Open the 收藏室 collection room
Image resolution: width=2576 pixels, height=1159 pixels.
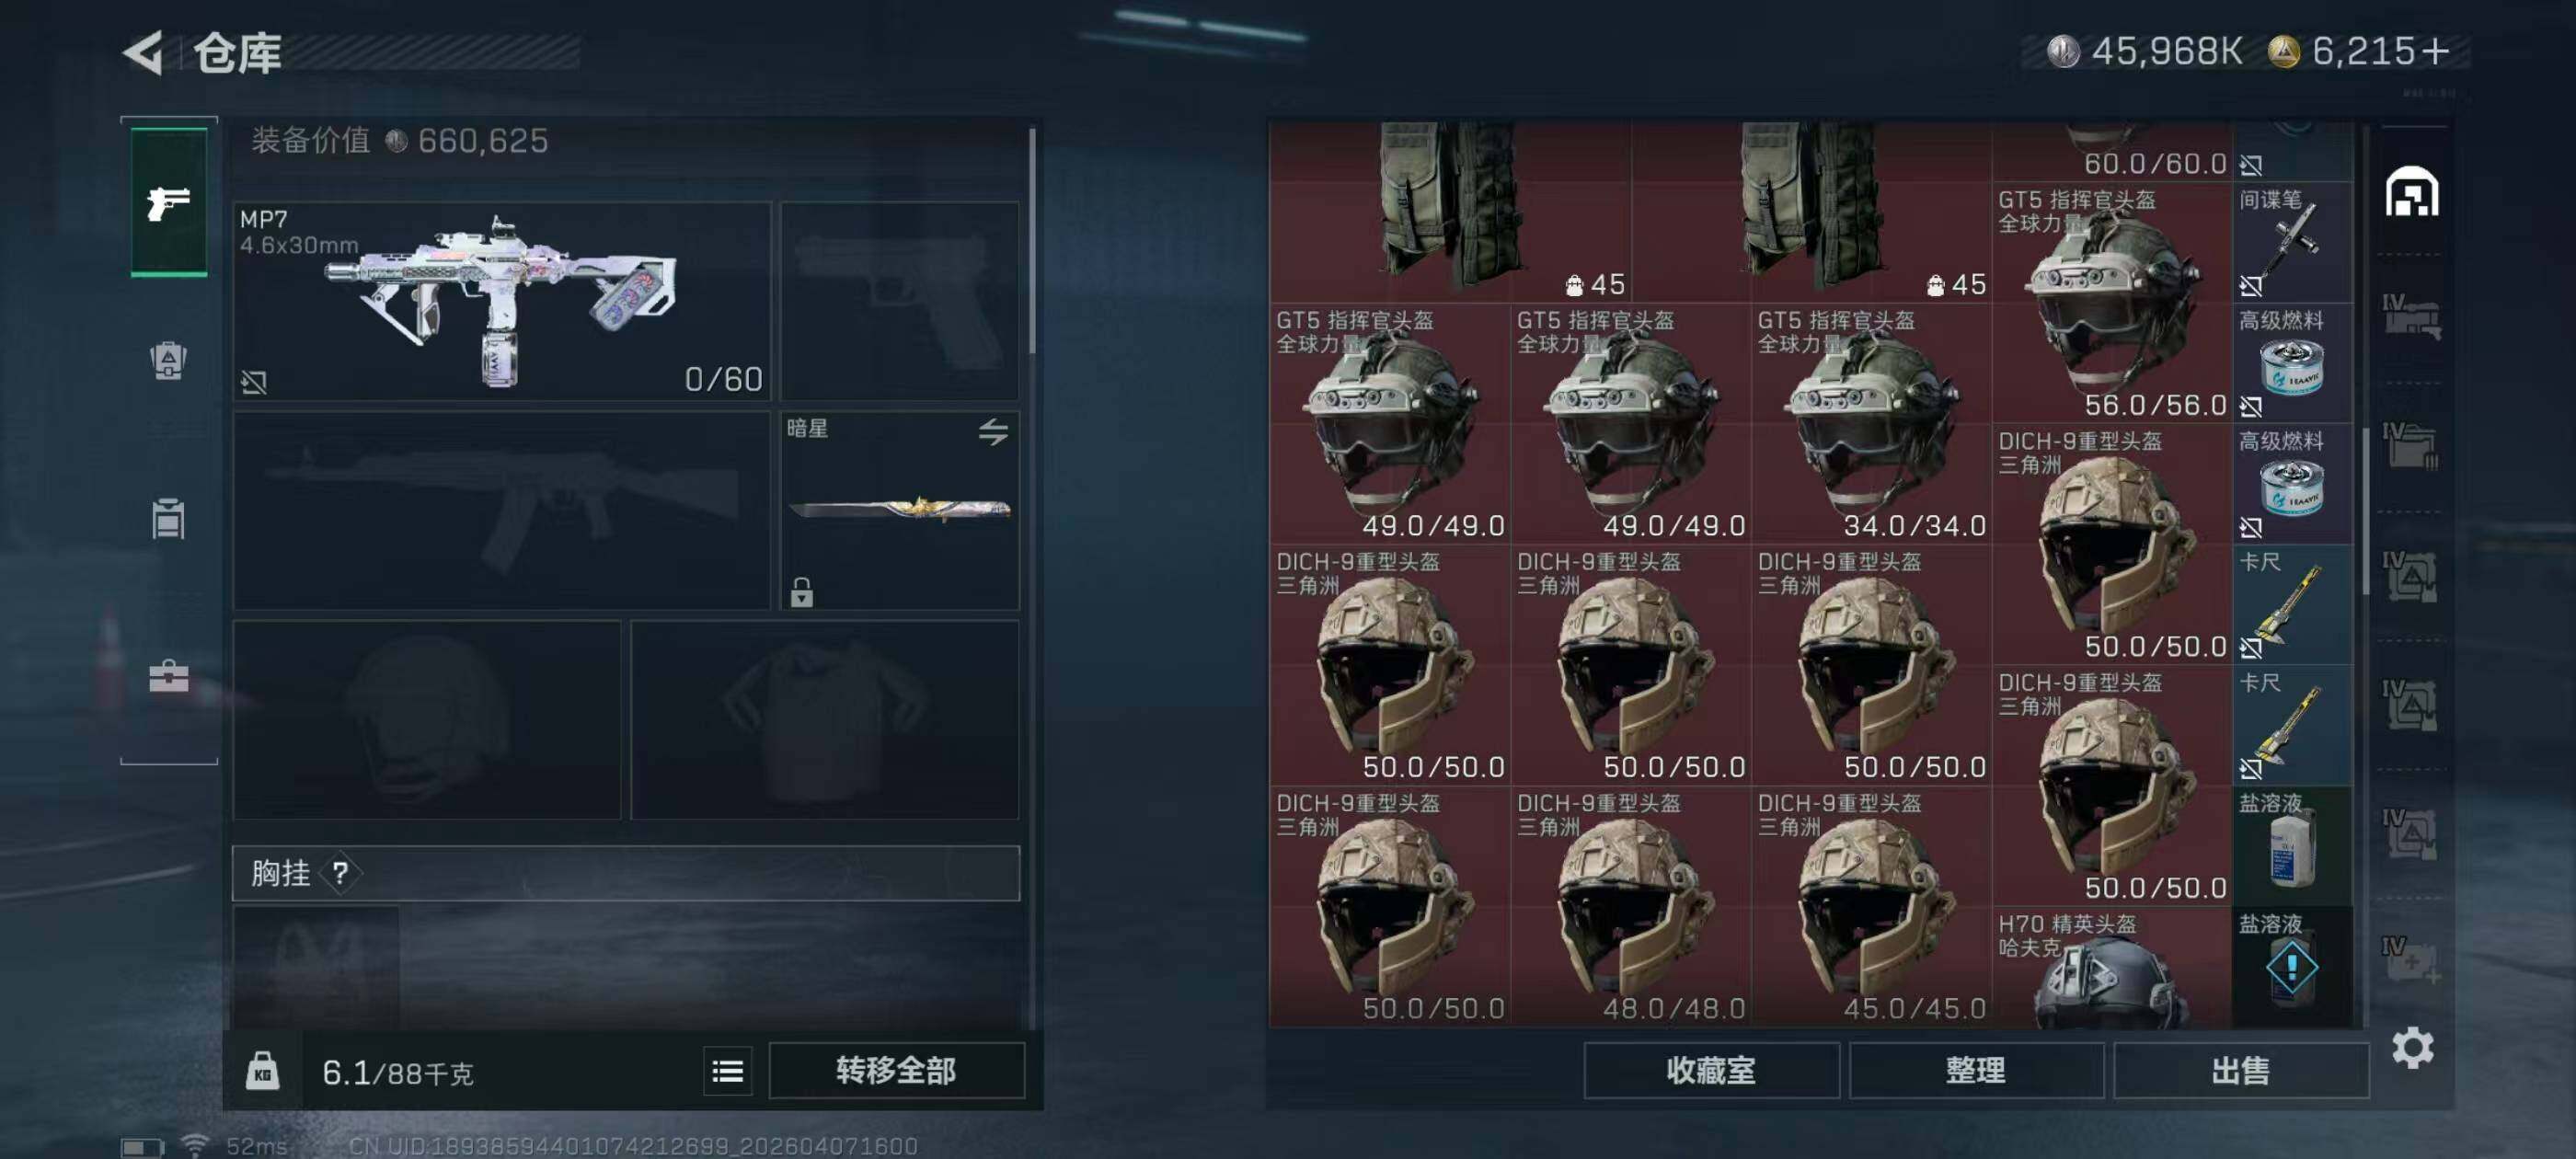coord(1710,1071)
